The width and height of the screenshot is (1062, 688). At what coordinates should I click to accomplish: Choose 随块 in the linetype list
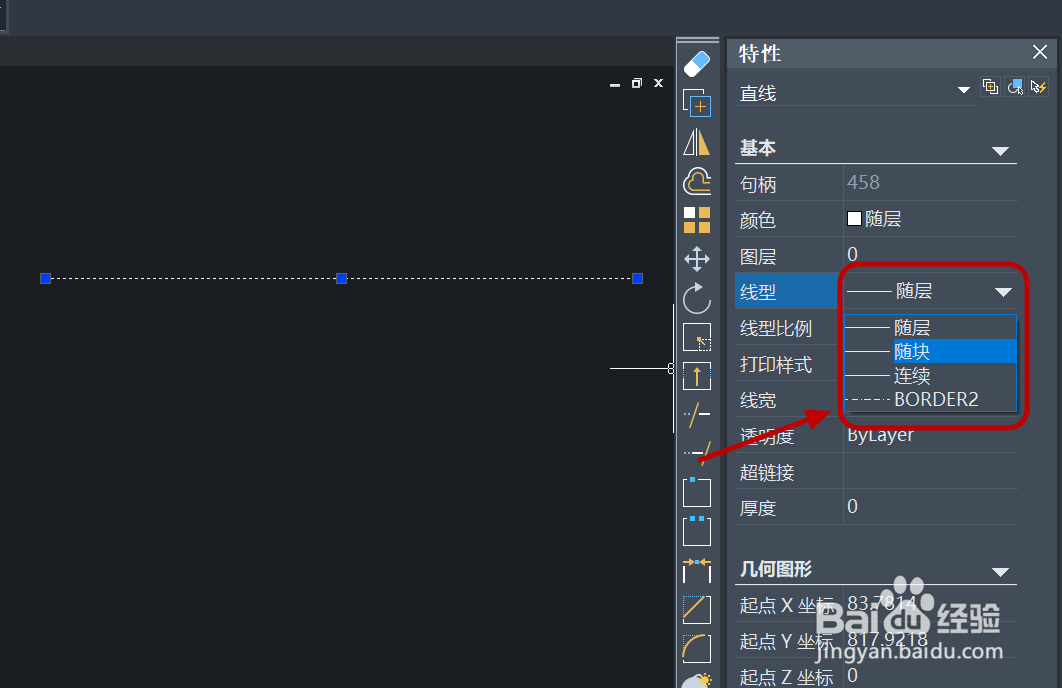click(x=931, y=351)
